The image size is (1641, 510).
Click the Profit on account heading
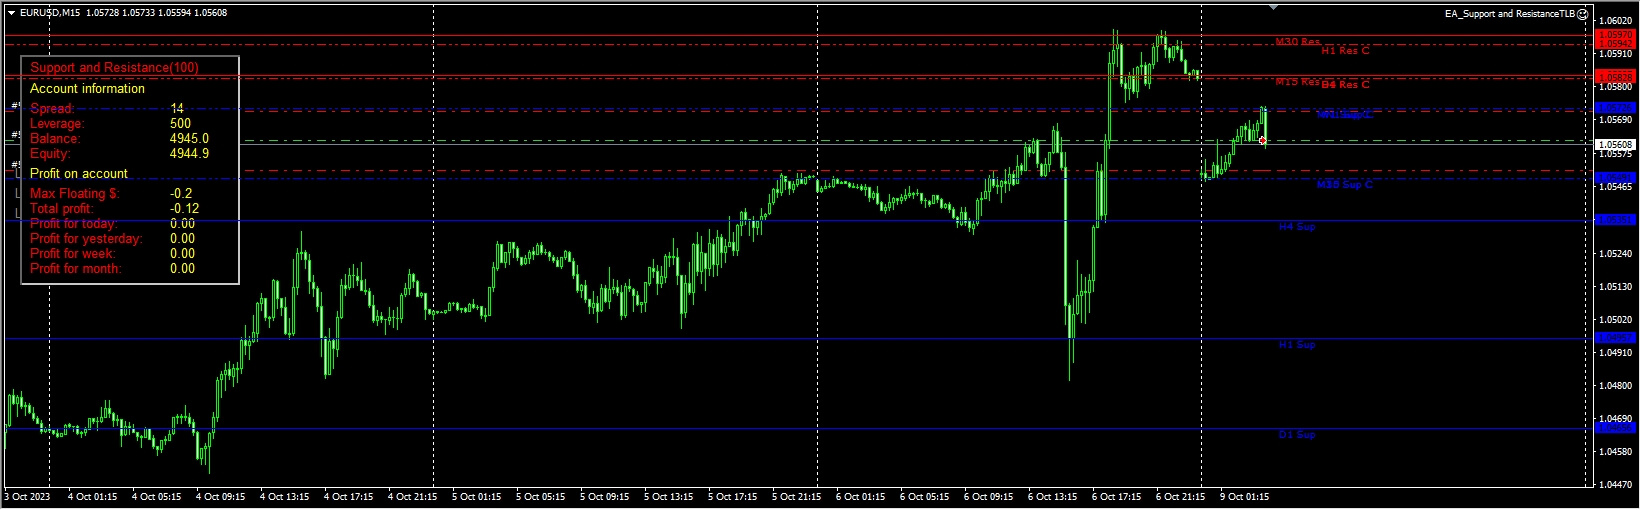click(x=79, y=174)
